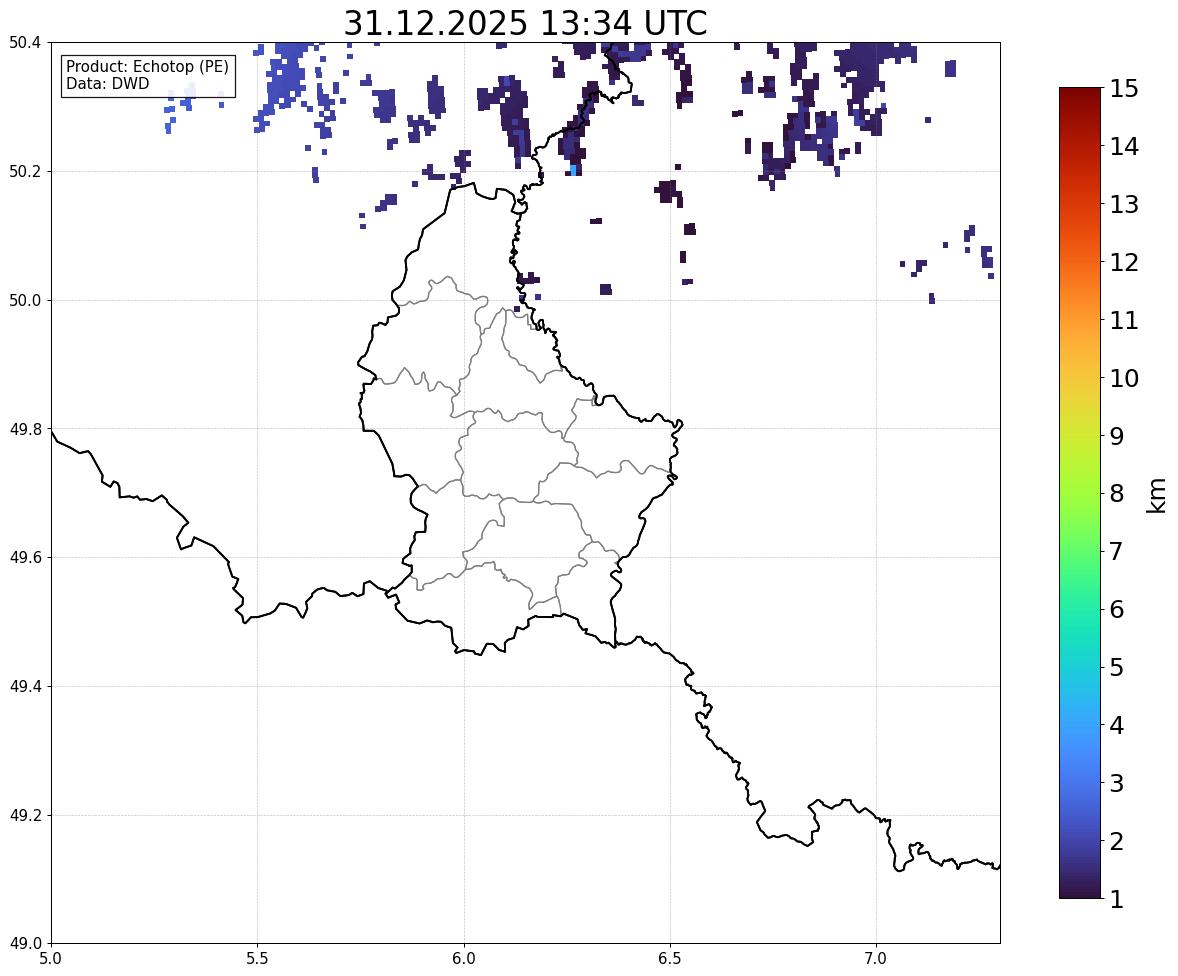Click the colorbar tick label 3
The width and height of the screenshot is (1178, 976).
click(1117, 783)
